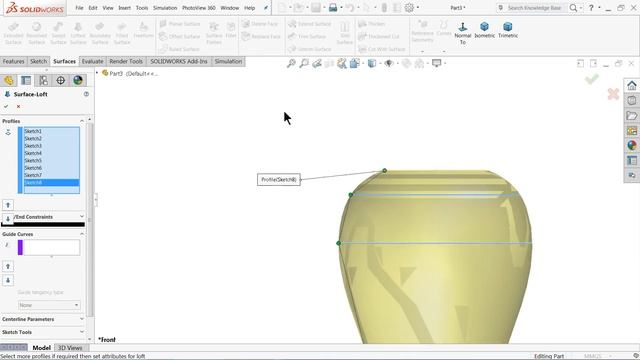Screen dimensions: 640x360
Task: Click the Guide Curves selection box
Action: point(51,248)
